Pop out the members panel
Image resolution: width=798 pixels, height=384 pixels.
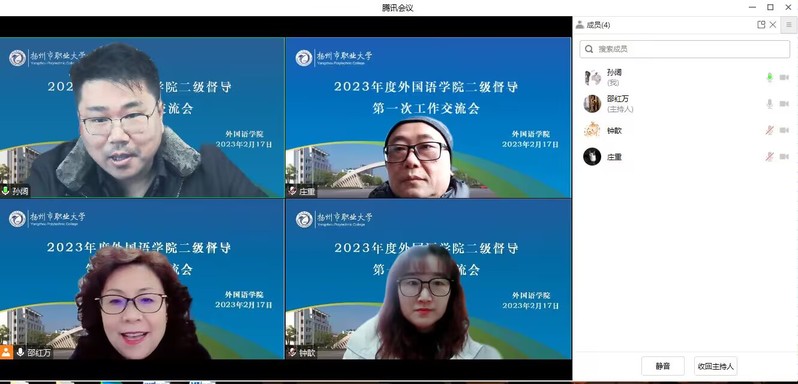click(761, 24)
